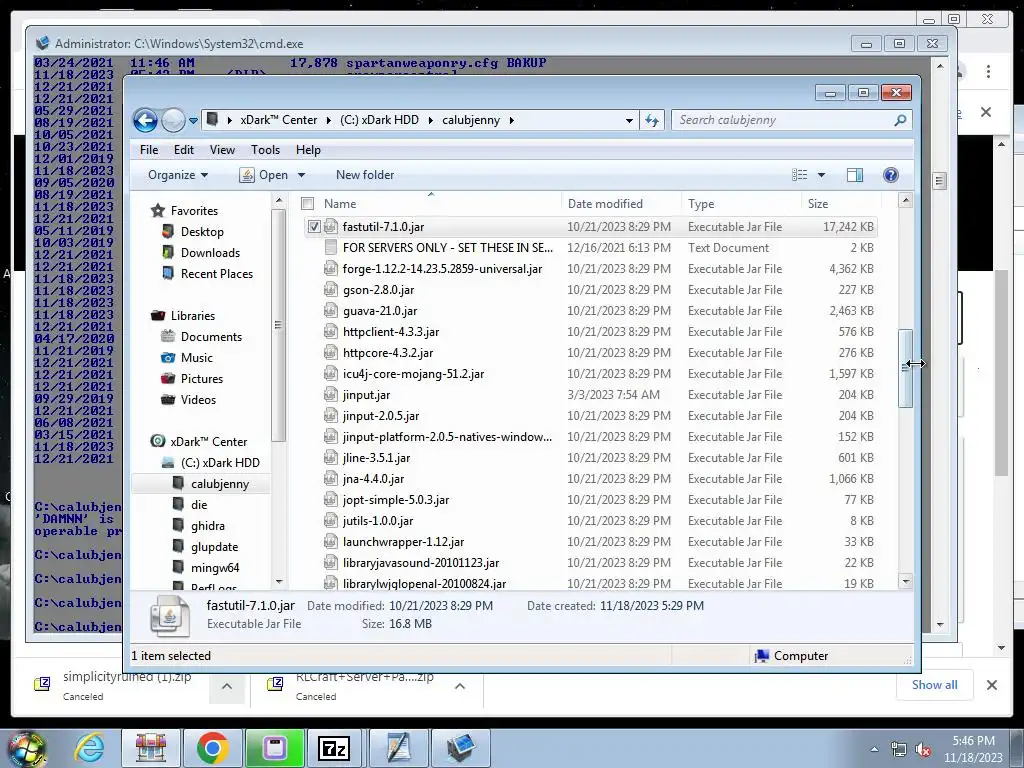Click the Explorer back navigation arrow
The height and width of the screenshot is (768, 1024).
145,120
